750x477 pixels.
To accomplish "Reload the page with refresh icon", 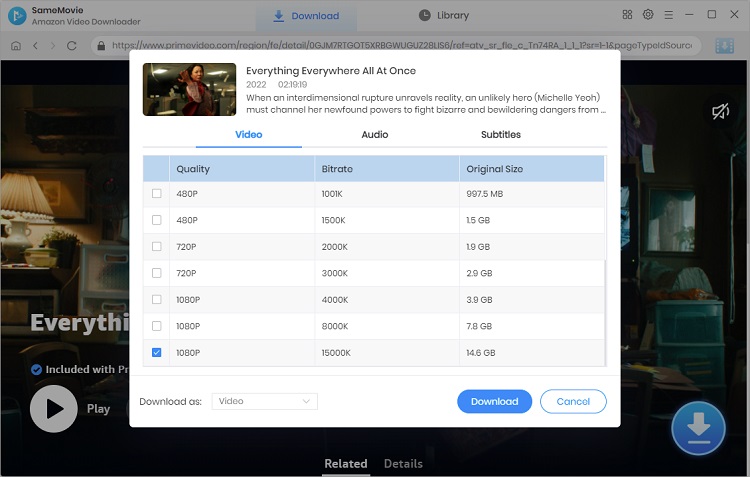I will 72,46.
